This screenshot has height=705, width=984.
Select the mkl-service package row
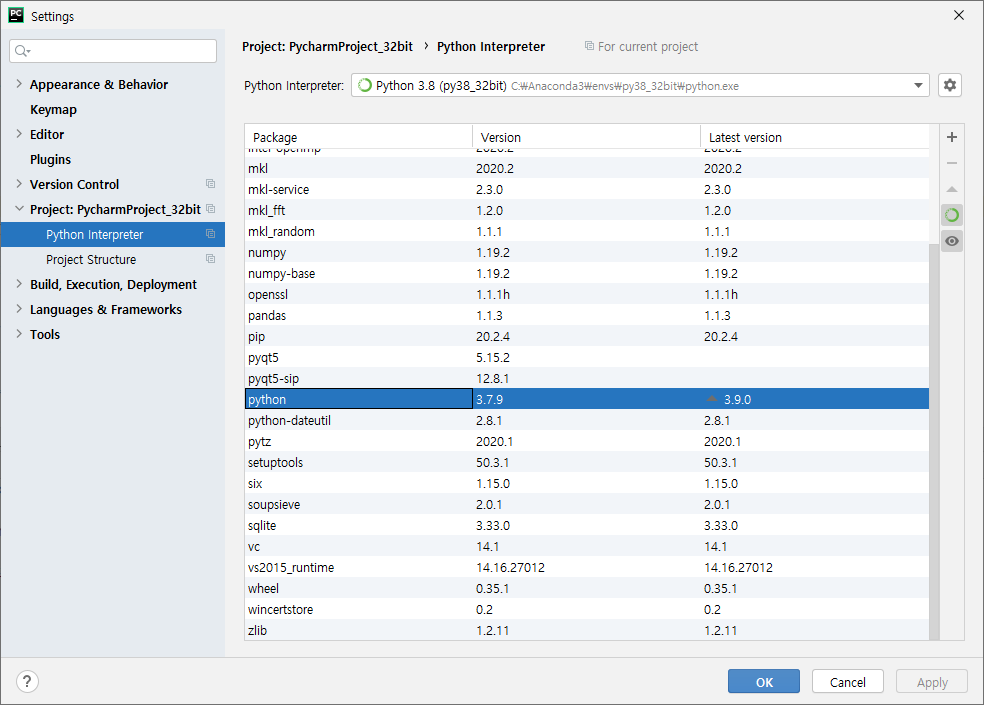[x=587, y=190]
